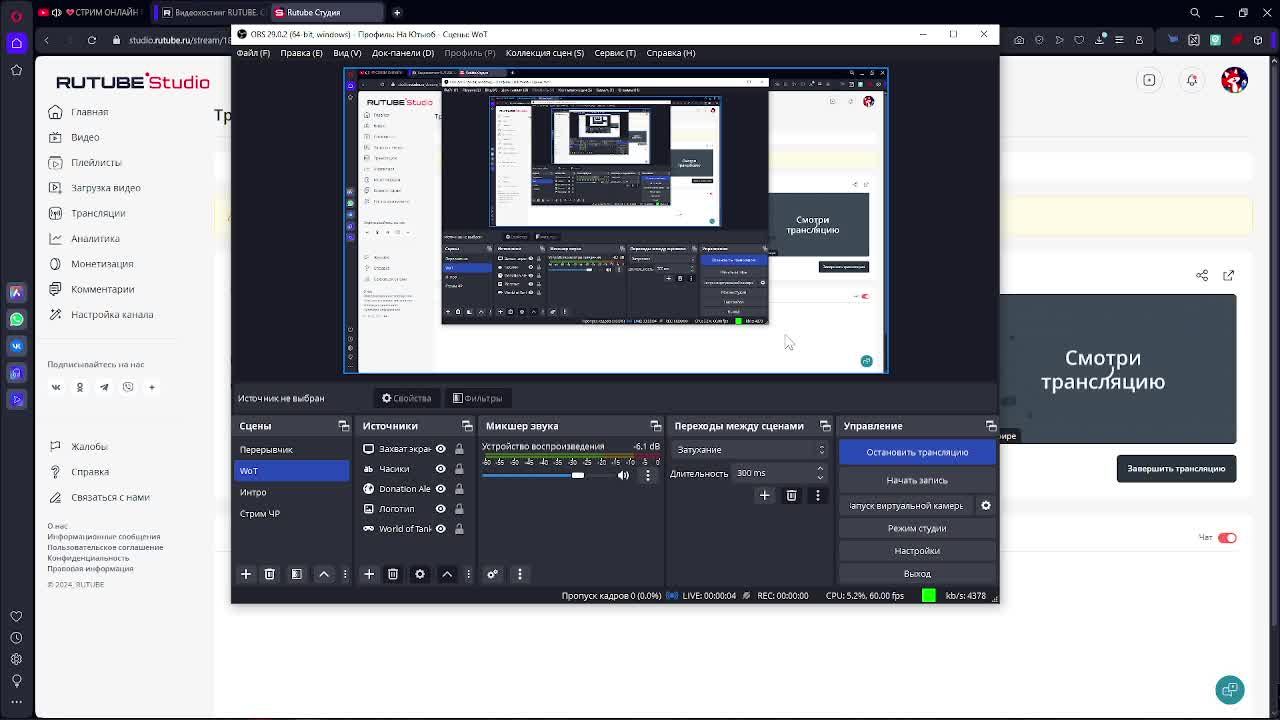Click Остановить трансляцию button
This screenshot has width=1280, height=720.
pyautogui.click(x=917, y=452)
